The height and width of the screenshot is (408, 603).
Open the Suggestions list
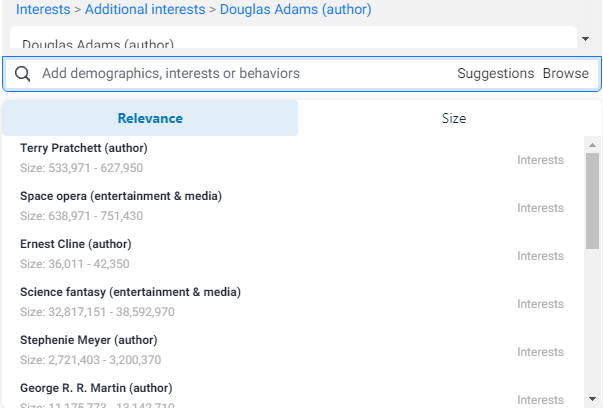click(495, 74)
